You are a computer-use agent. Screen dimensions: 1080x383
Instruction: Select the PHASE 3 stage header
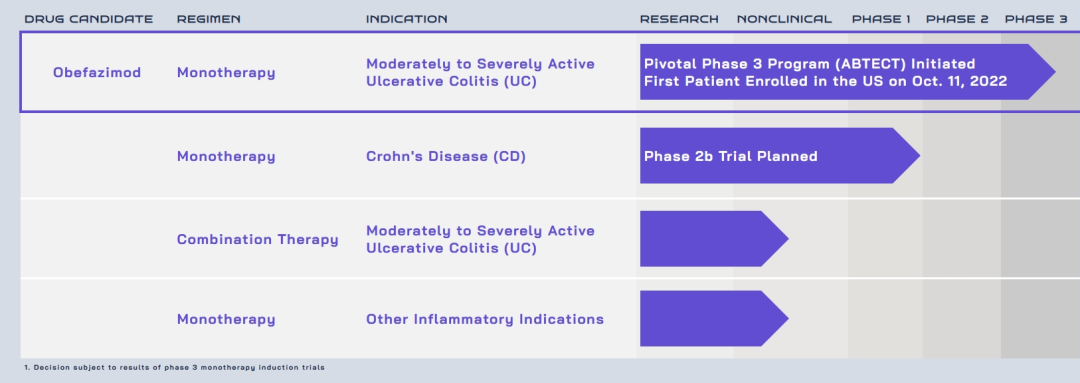pyautogui.click(x=1036, y=19)
